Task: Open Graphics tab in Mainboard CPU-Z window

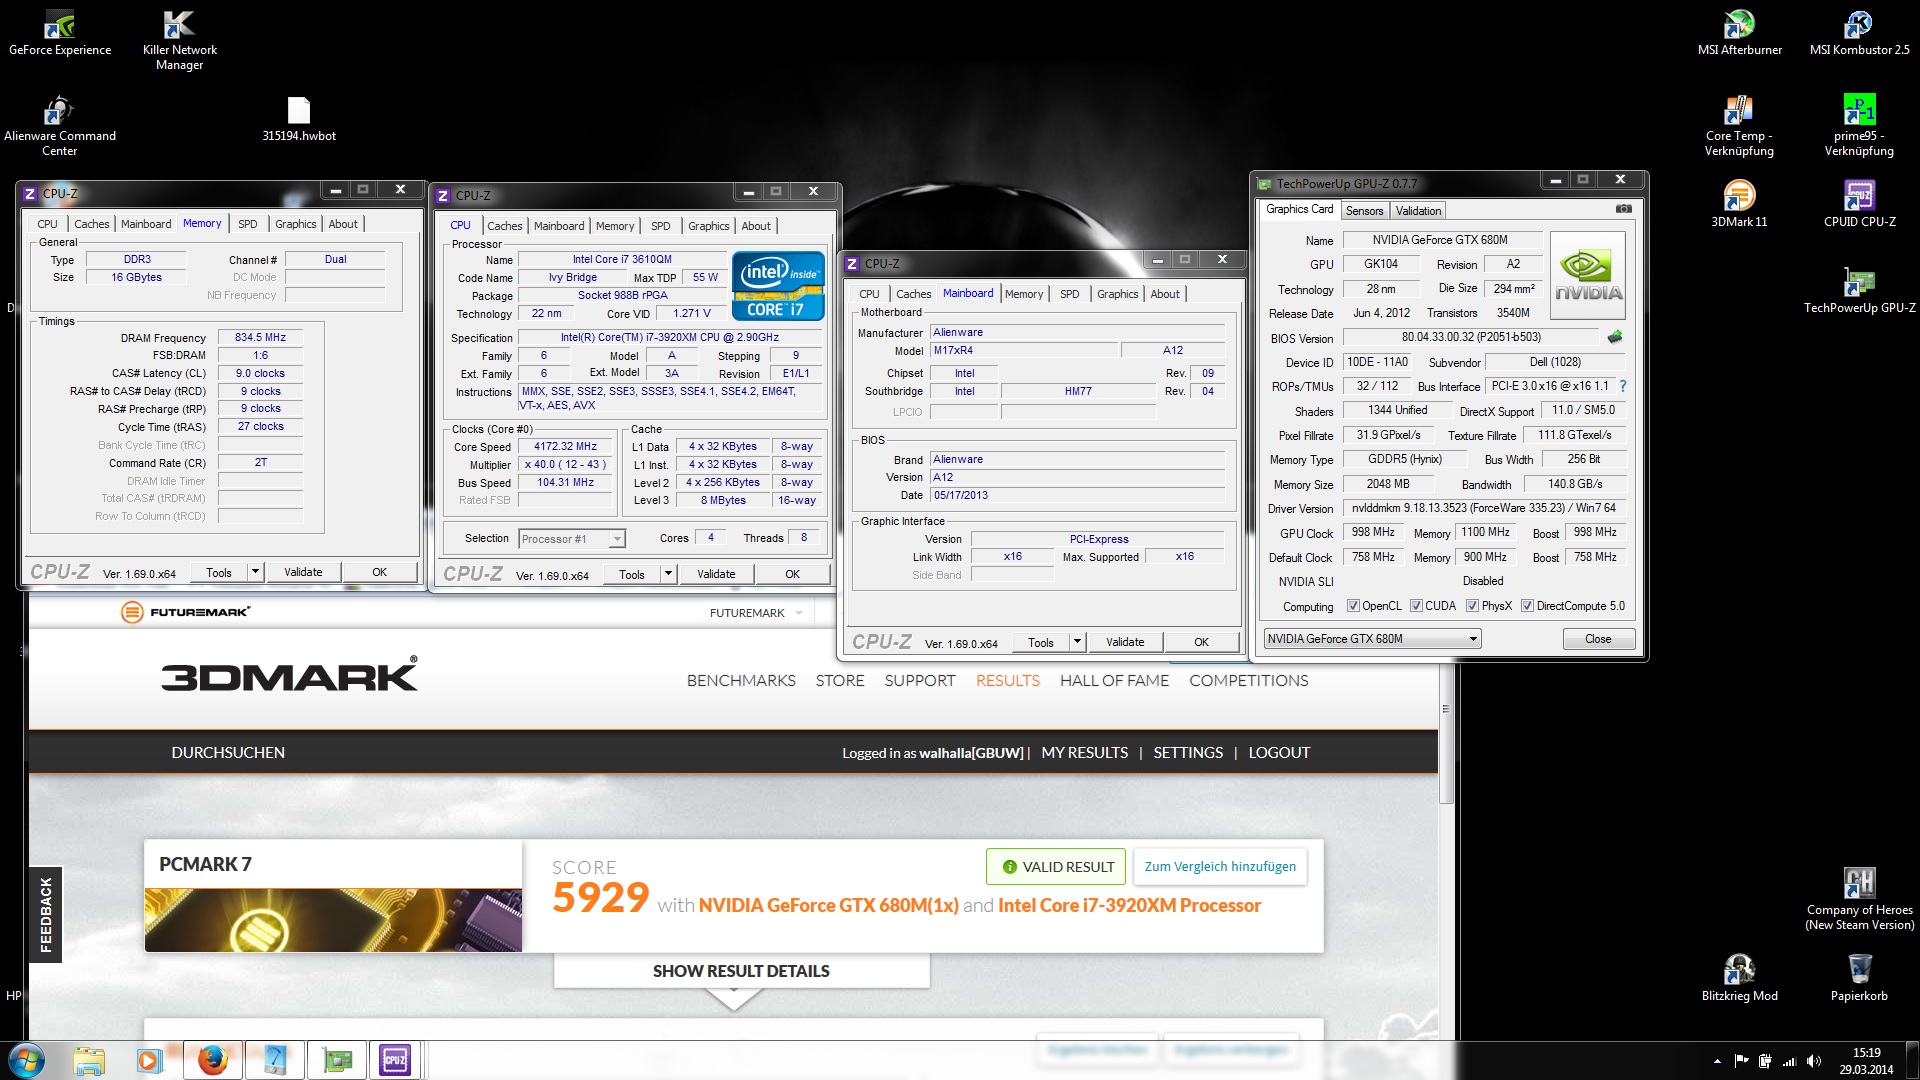Action: 1117,294
